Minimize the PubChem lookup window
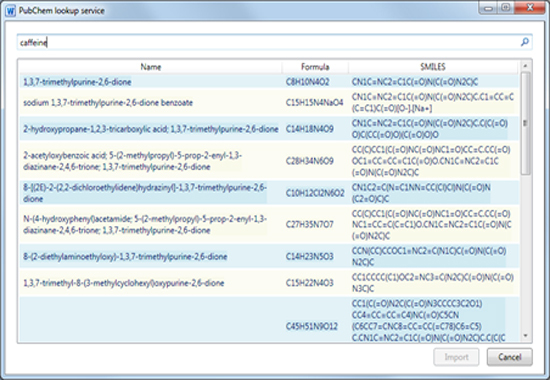550x380 pixels. click(x=488, y=7)
